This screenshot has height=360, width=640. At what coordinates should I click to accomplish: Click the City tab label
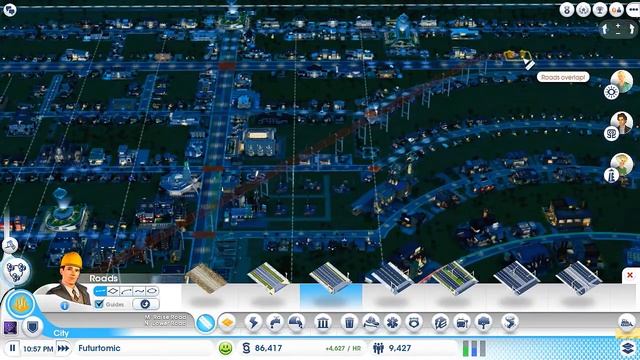tap(61, 333)
